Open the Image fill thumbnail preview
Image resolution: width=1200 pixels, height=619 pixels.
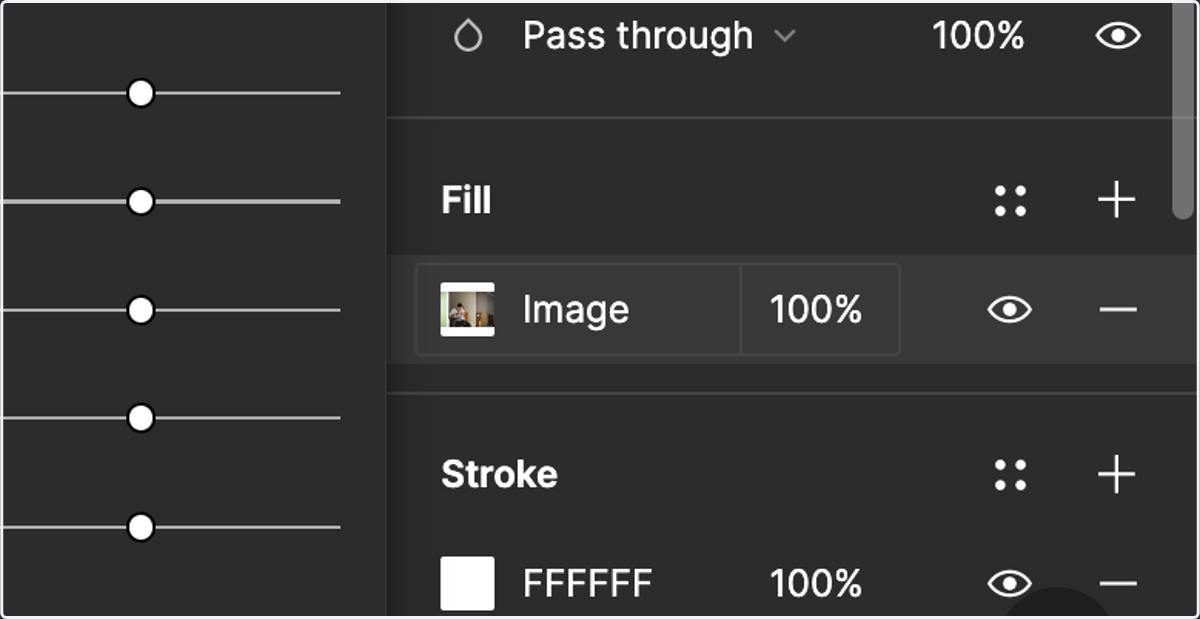(x=468, y=310)
